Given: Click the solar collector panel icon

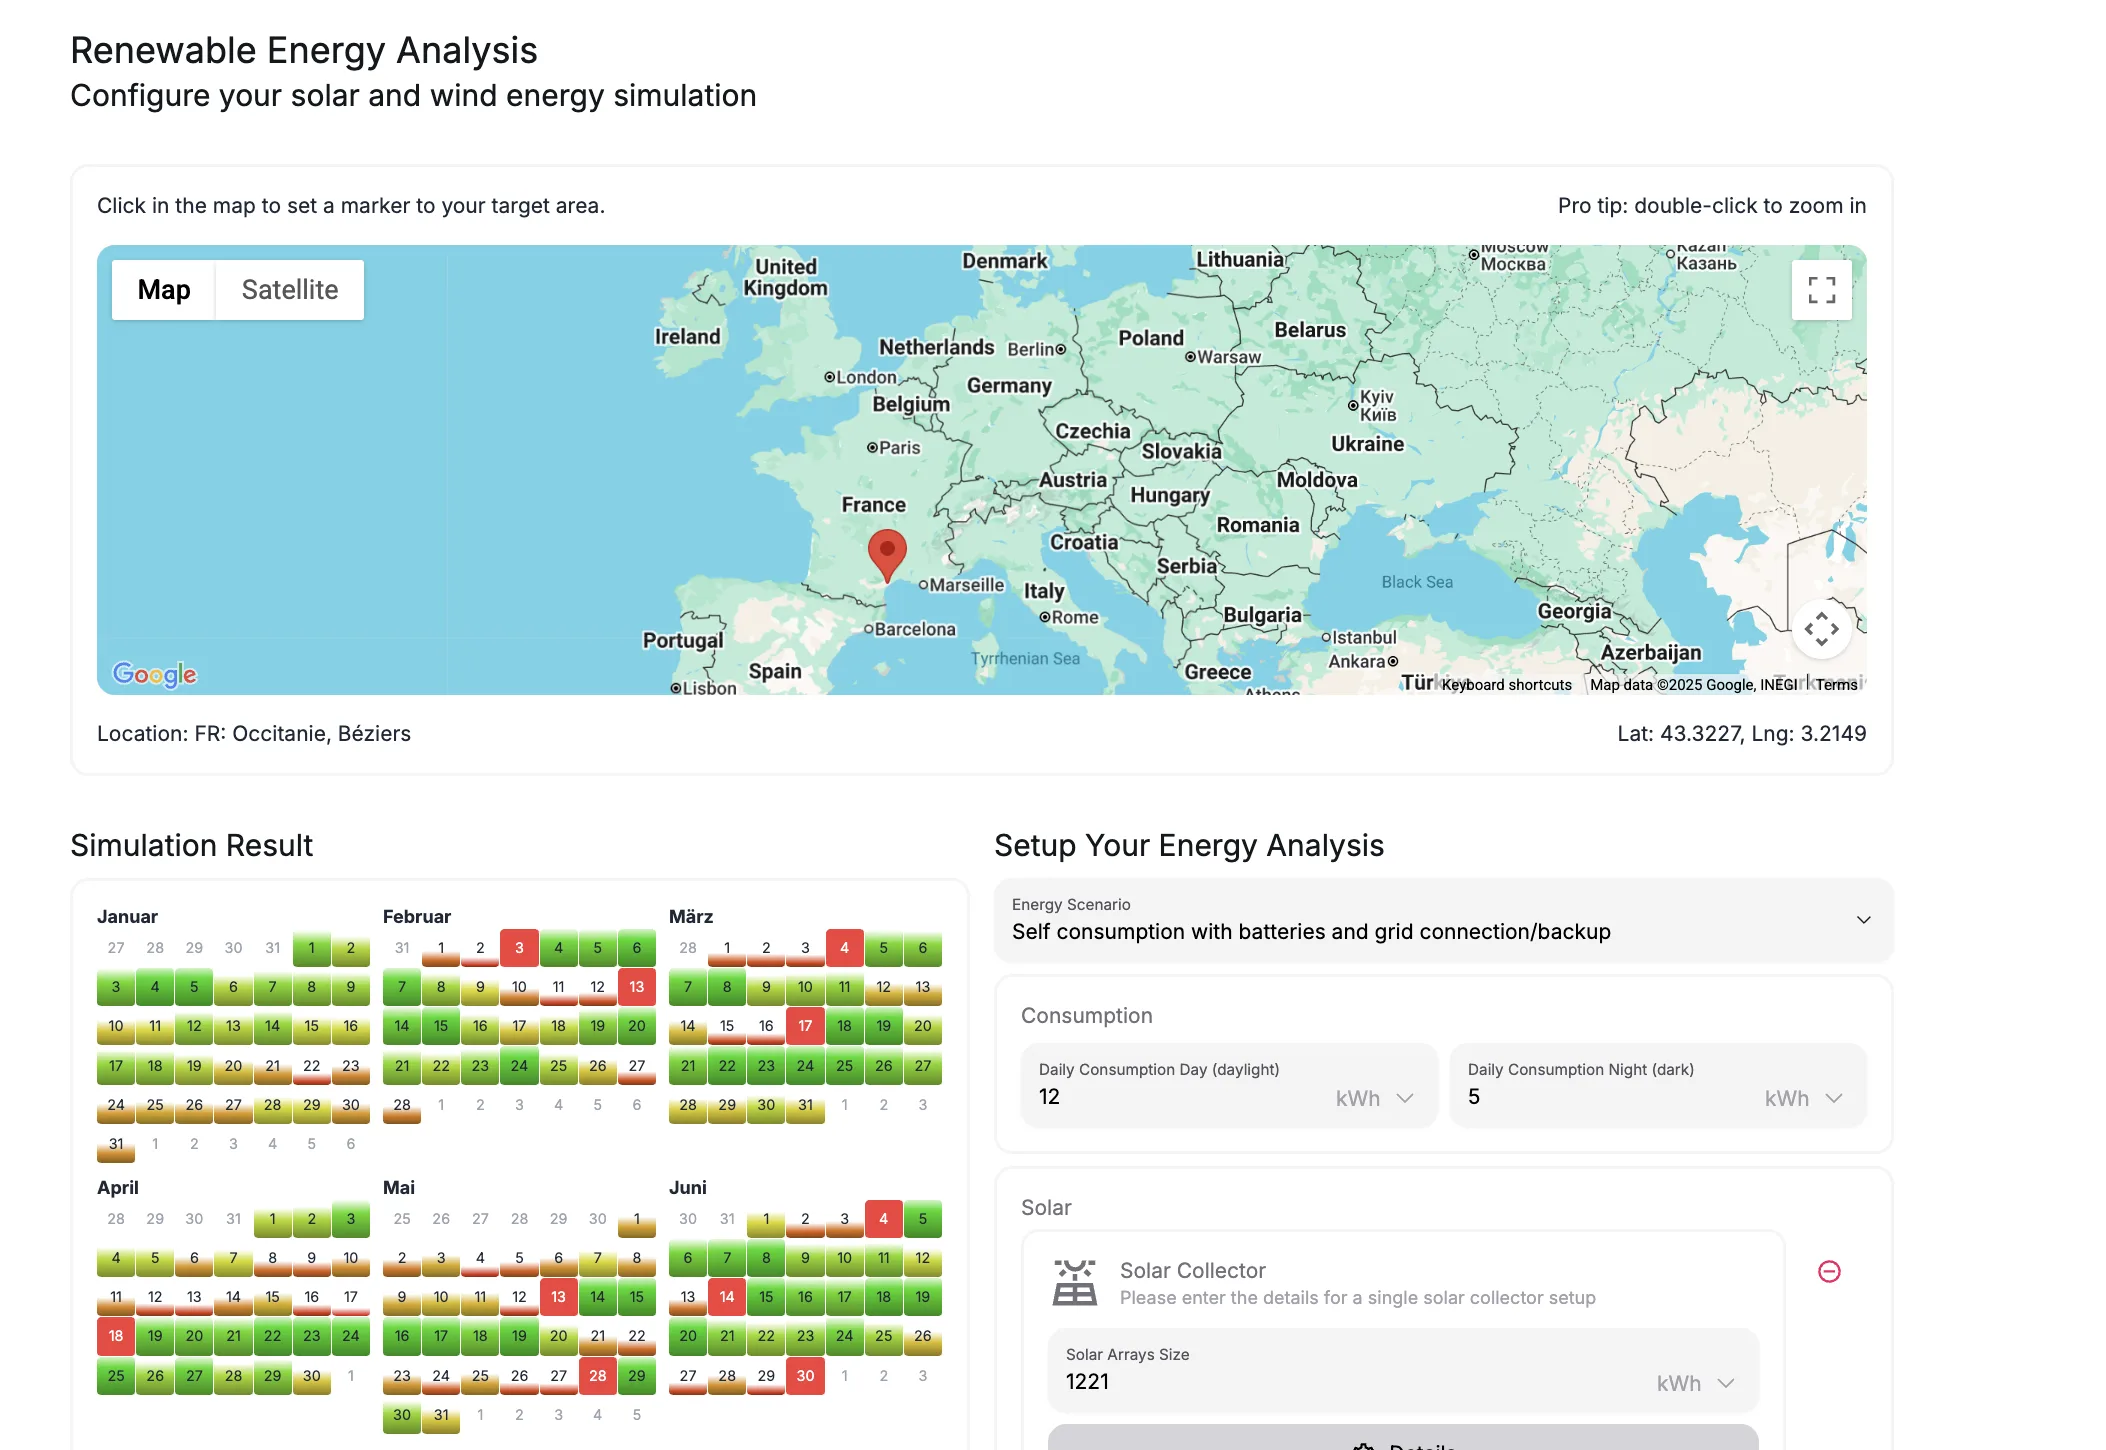Looking at the screenshot, I should pos(1075,1283).
